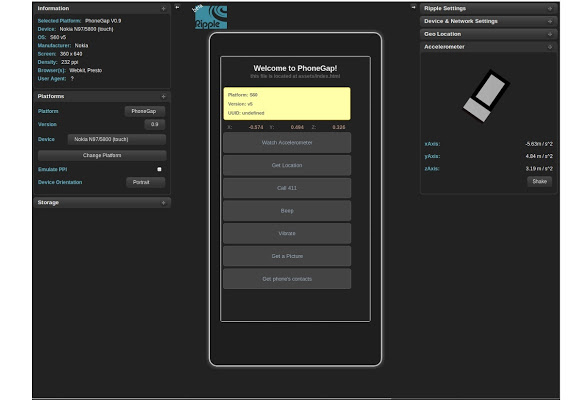Tap the Get Location button
This screenshot has height=400, width=582.
(x=287, y=165)
